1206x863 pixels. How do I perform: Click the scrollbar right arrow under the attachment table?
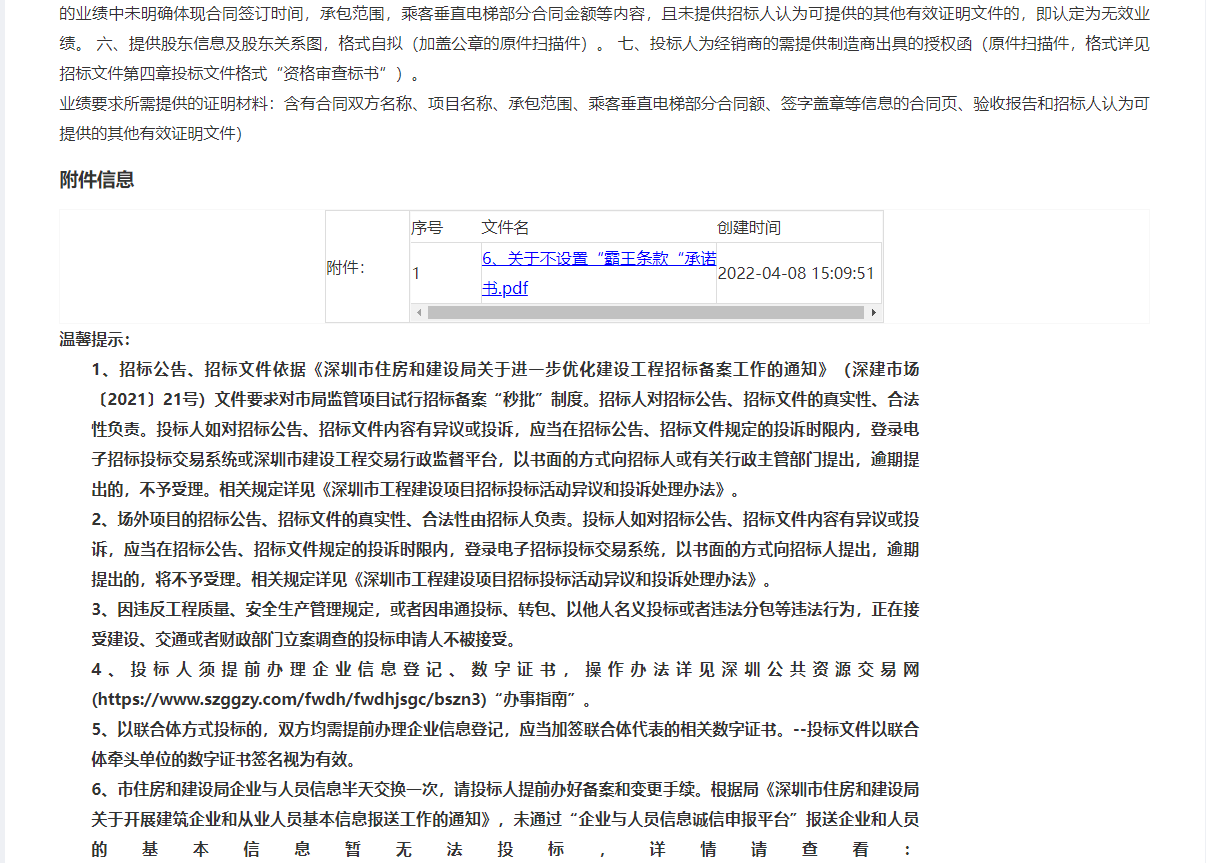pos(872,312)
